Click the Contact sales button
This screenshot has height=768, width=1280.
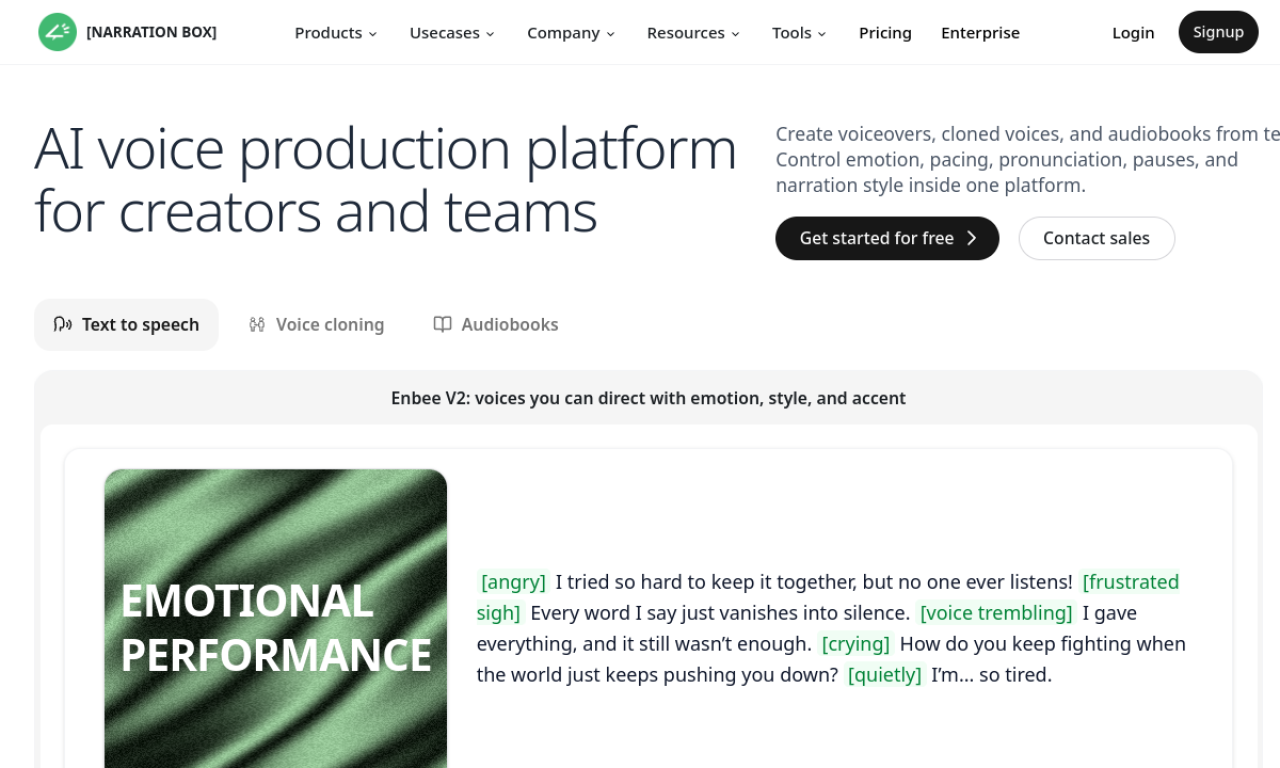[x=1096, y=238]
